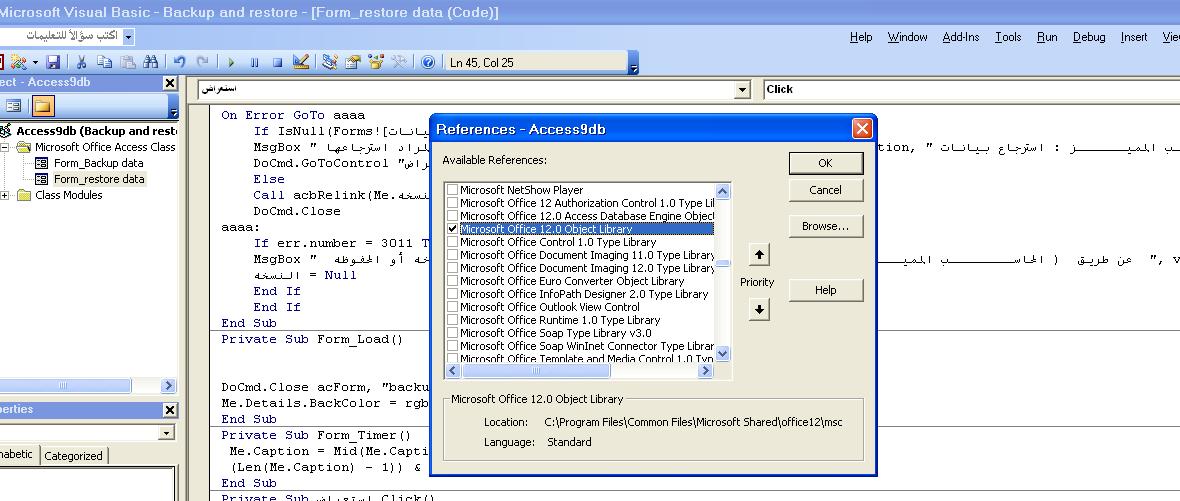Click the Save icon in the toolbar
This screenshot has height=501, width=1180.
pyautogui.click(x=53, y=62)
